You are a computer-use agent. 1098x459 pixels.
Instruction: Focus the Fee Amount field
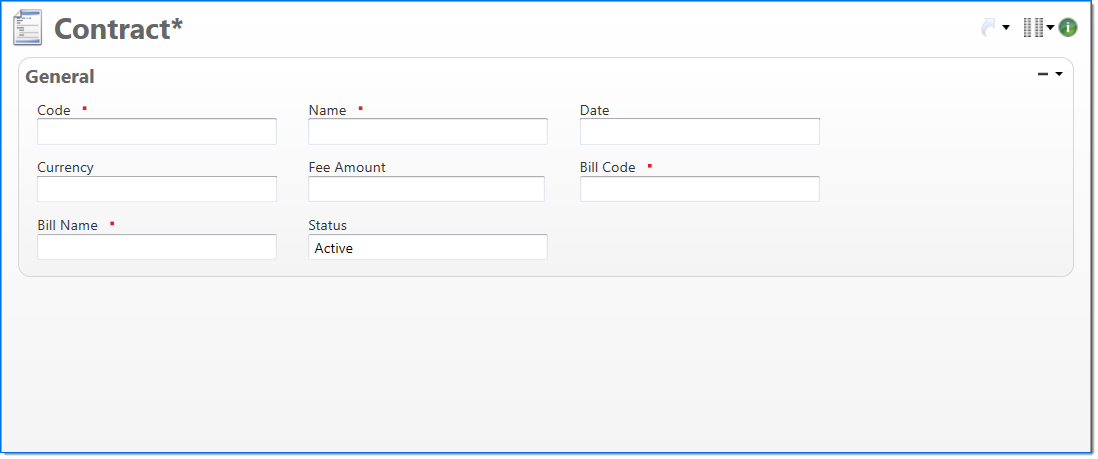[427, 189]
